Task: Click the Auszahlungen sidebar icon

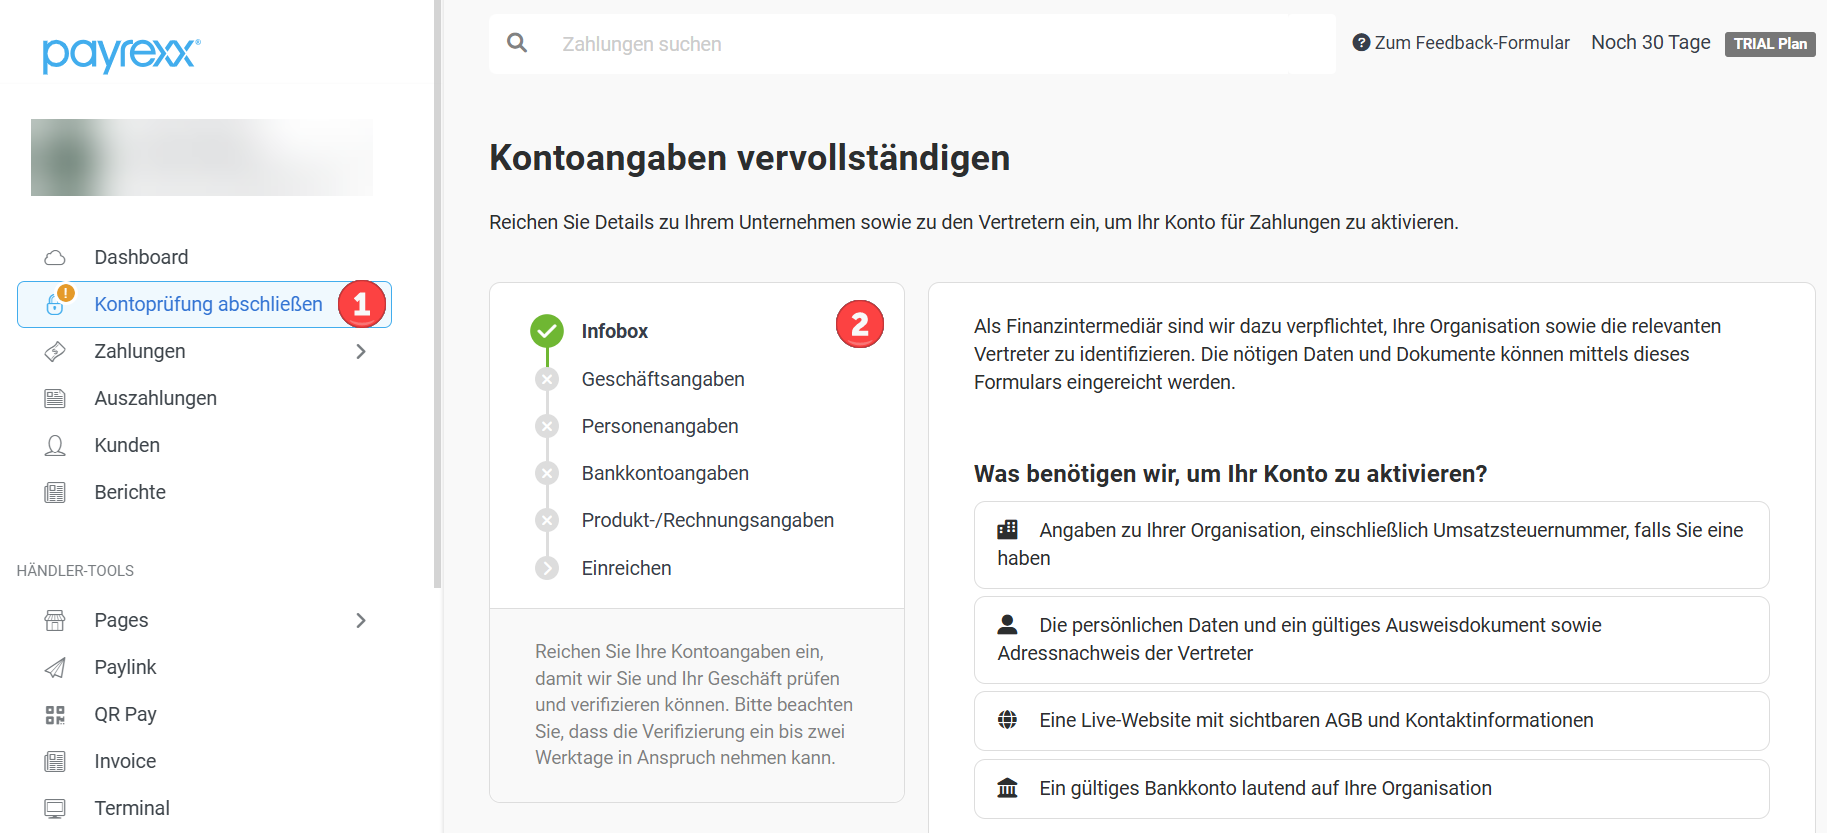Action: click(55, 399)
